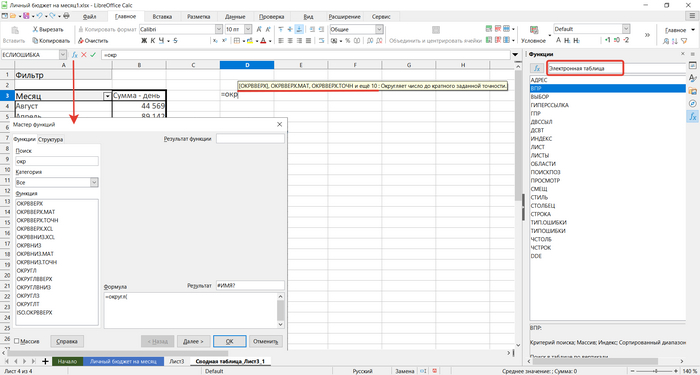Toggle bold Ж formatting
700x375 pixels.
pyautogui.click(x=144, y=41)
